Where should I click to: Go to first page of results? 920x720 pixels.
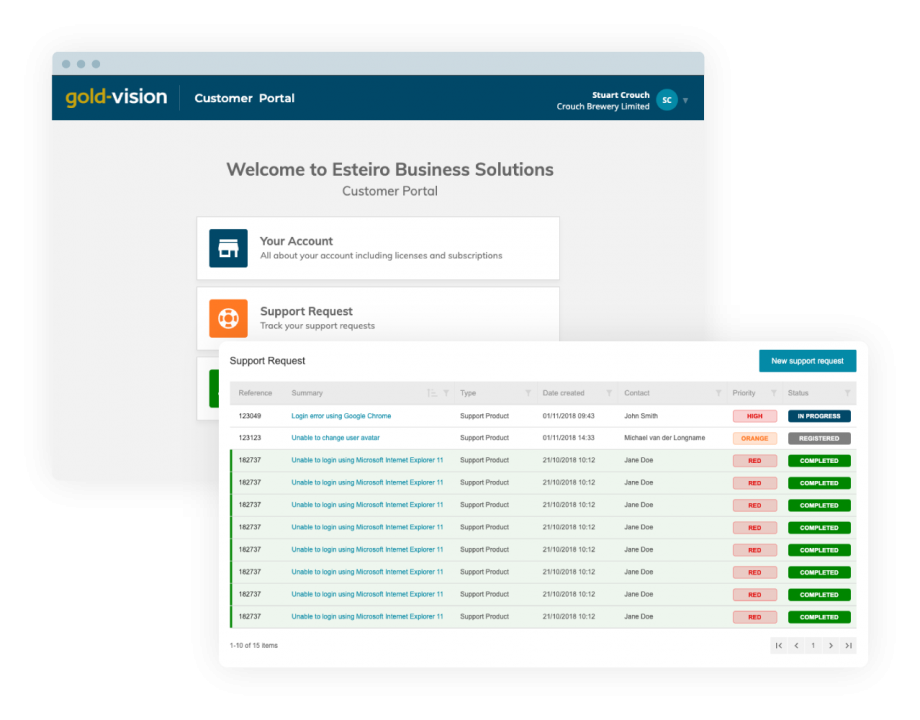click(779, 645)
